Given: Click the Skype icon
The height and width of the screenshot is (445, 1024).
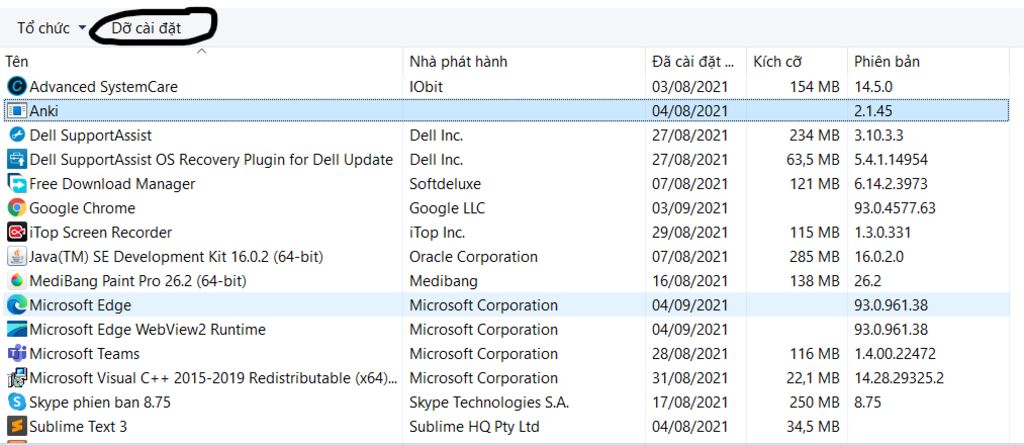Looking at the screenshot, I should (x=17, y=403).
